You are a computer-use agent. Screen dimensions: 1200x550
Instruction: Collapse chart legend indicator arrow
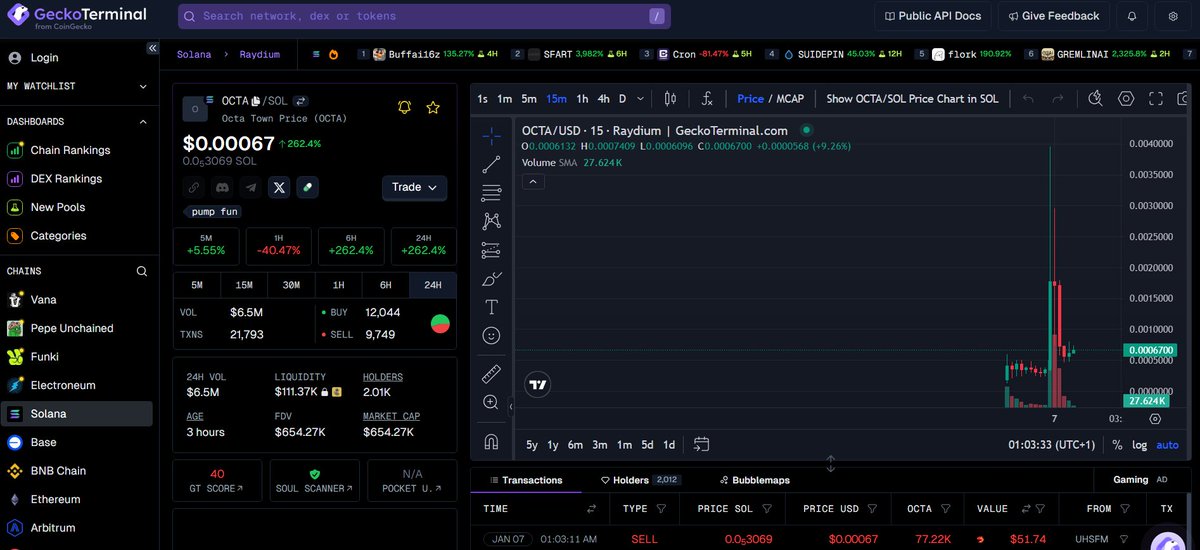coord(533,182)
